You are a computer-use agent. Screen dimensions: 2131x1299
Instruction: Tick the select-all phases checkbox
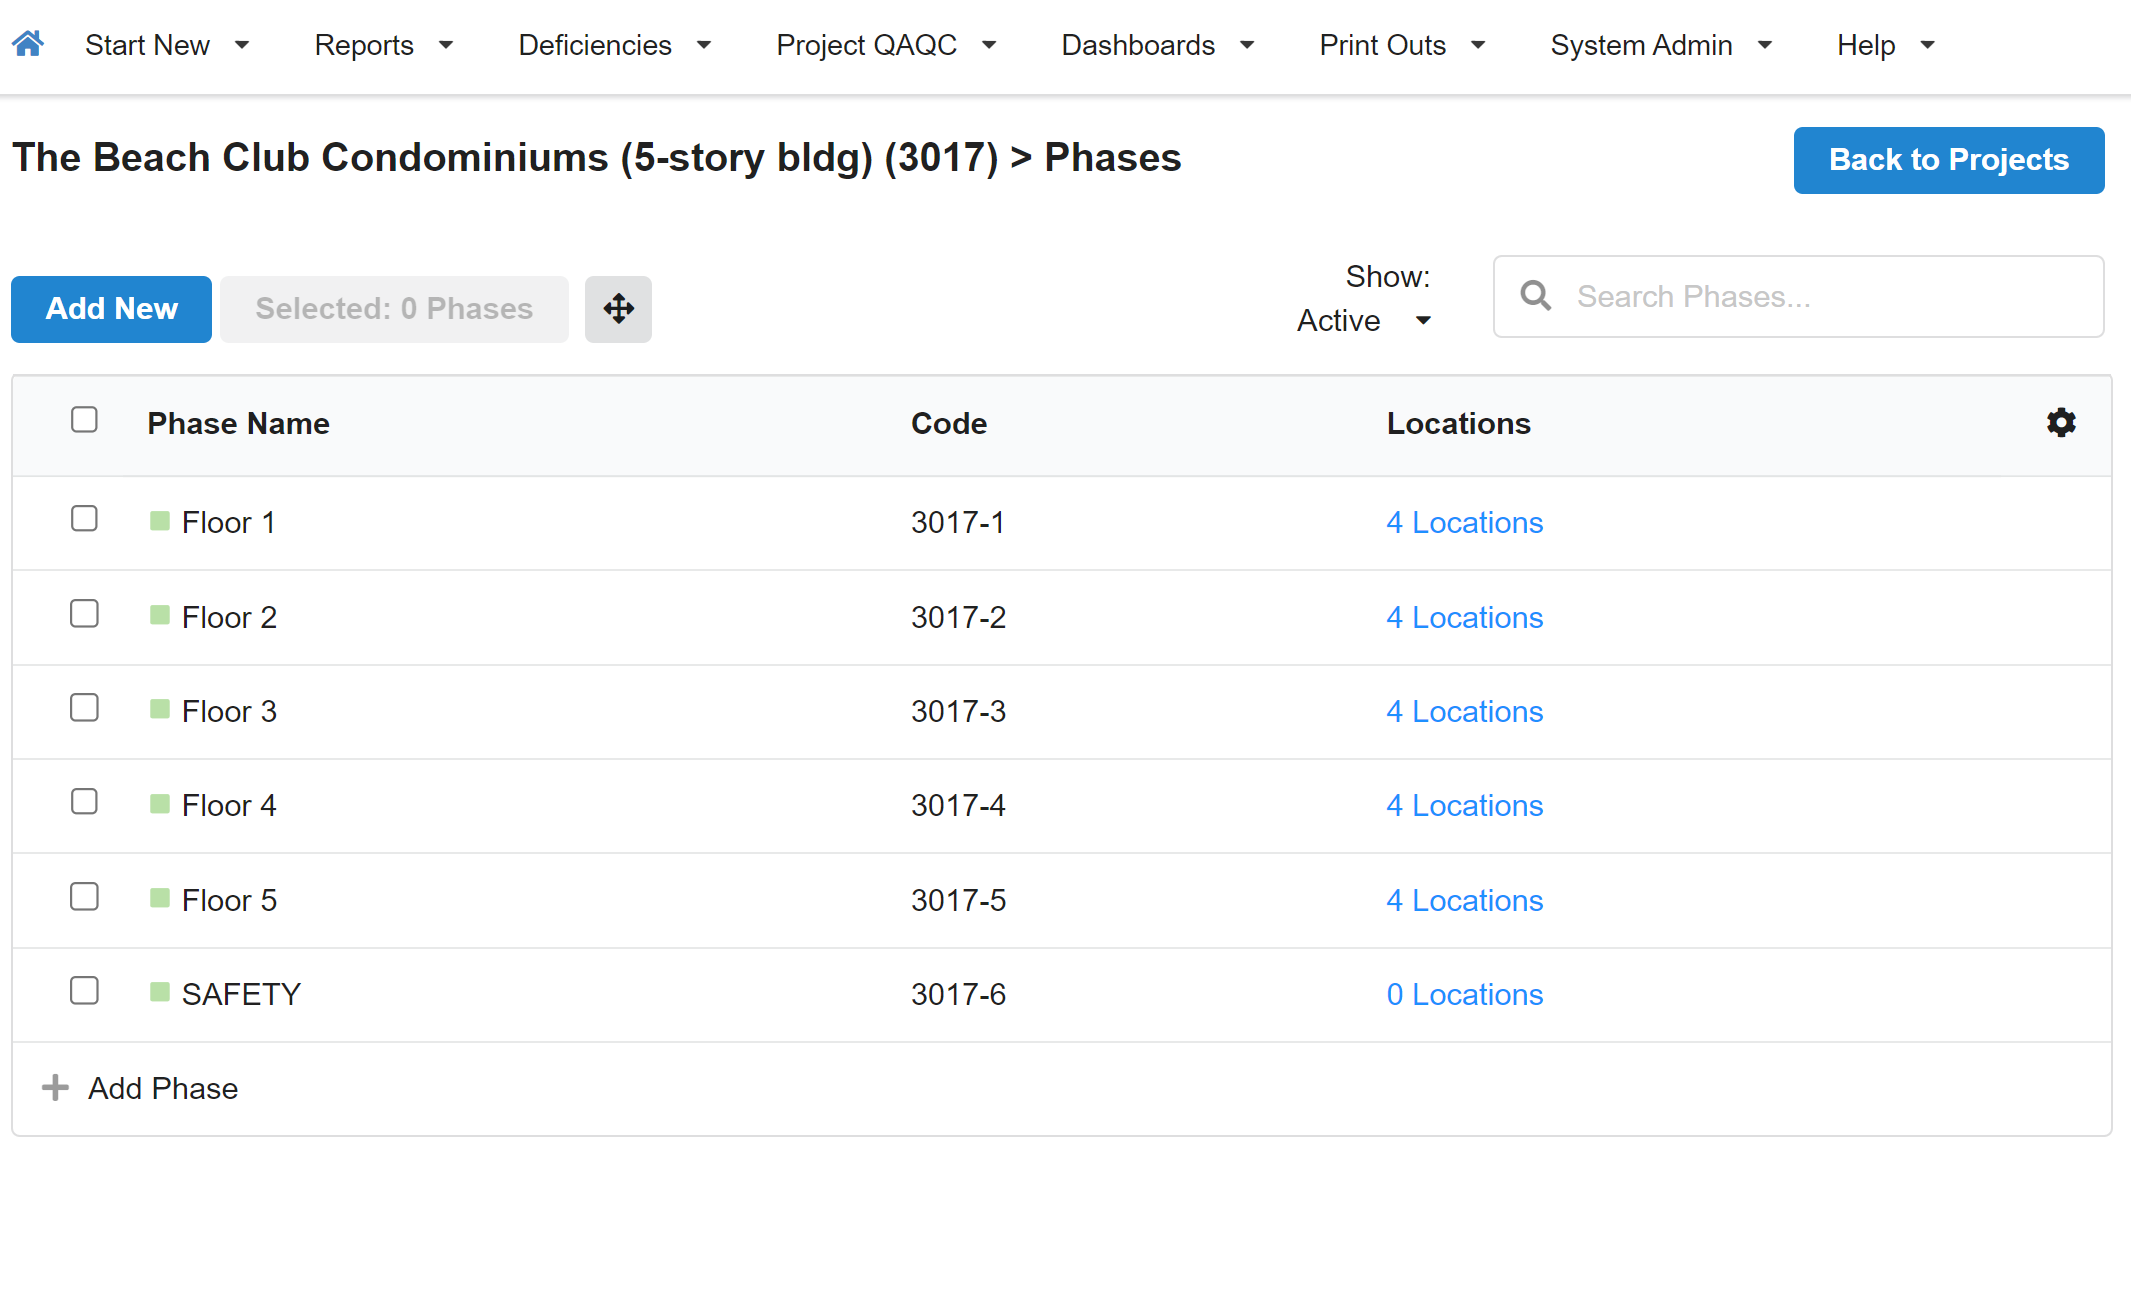point(84,419)
